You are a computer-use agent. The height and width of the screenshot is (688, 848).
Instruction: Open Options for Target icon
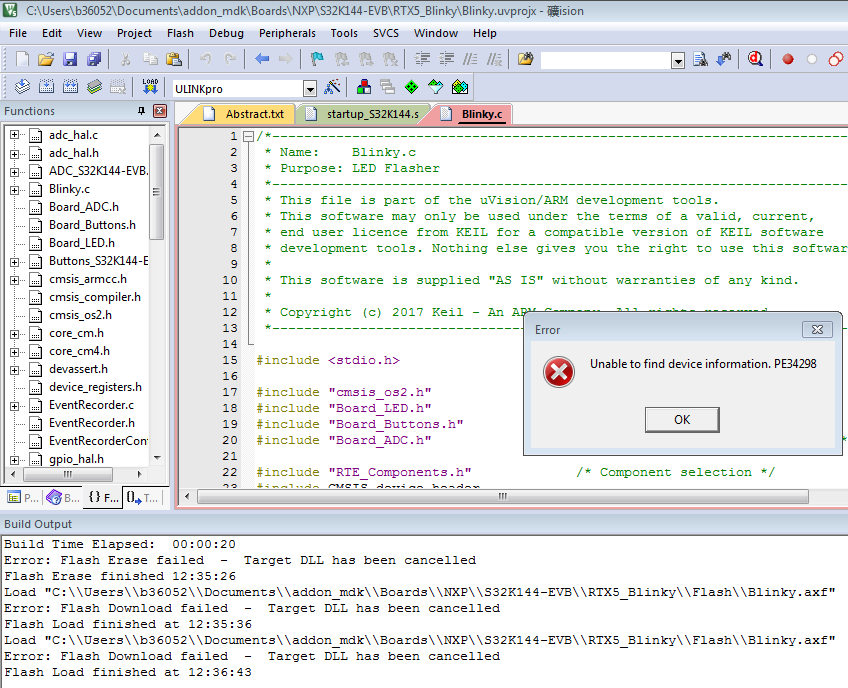[332, 87]
